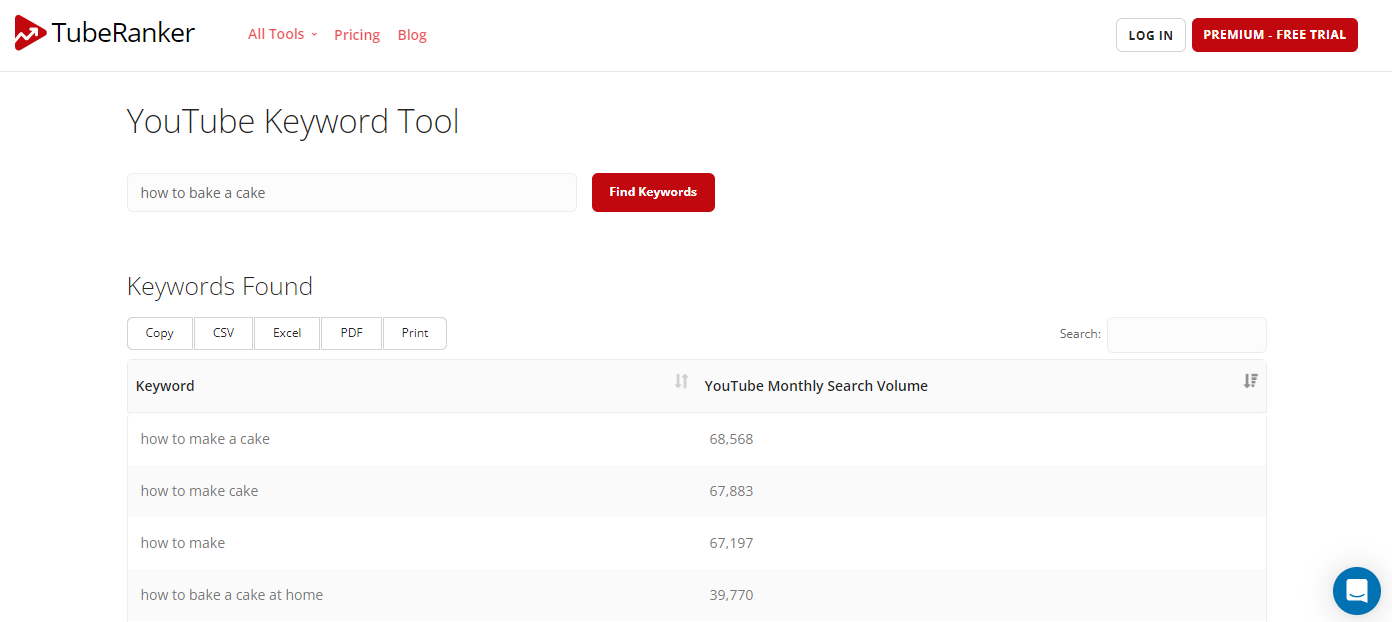
Task: Copy the keywords table
Action: (160, 333)
